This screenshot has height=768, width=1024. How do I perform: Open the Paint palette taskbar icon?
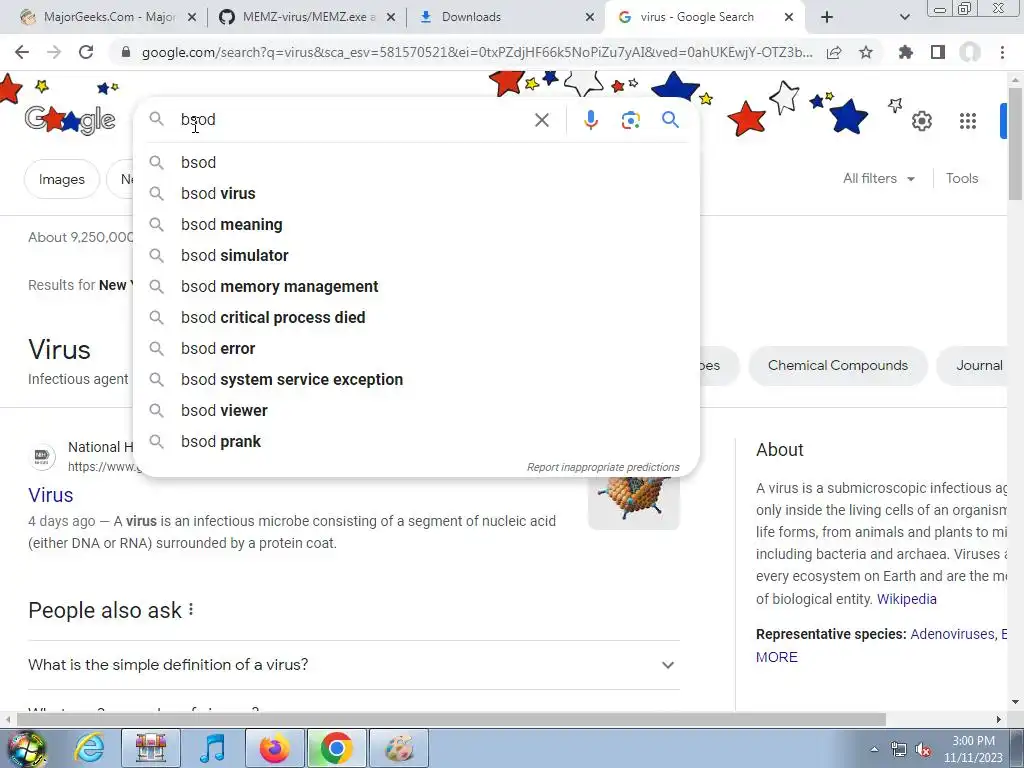(x=399, y=748)
